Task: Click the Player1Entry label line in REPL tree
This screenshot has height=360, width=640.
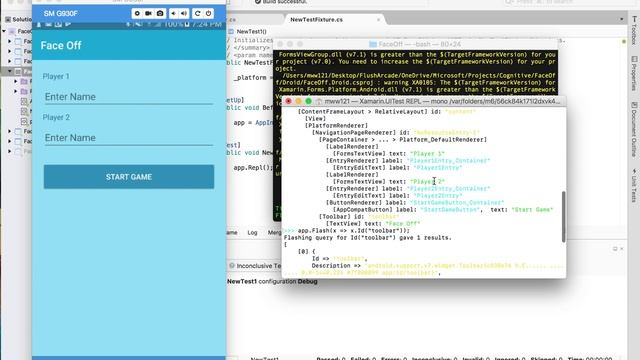Action: click(x=398, y=168)
